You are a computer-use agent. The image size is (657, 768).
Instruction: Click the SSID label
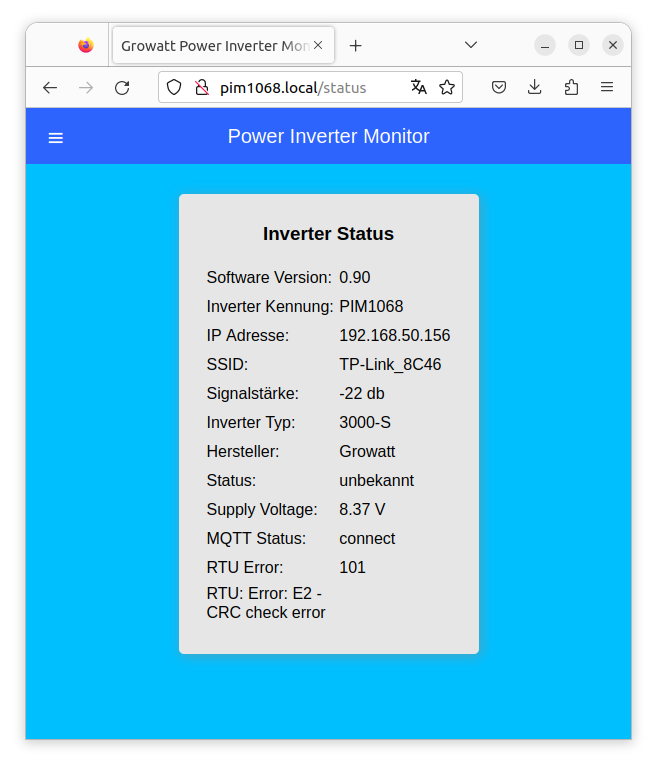click(227, 364)
